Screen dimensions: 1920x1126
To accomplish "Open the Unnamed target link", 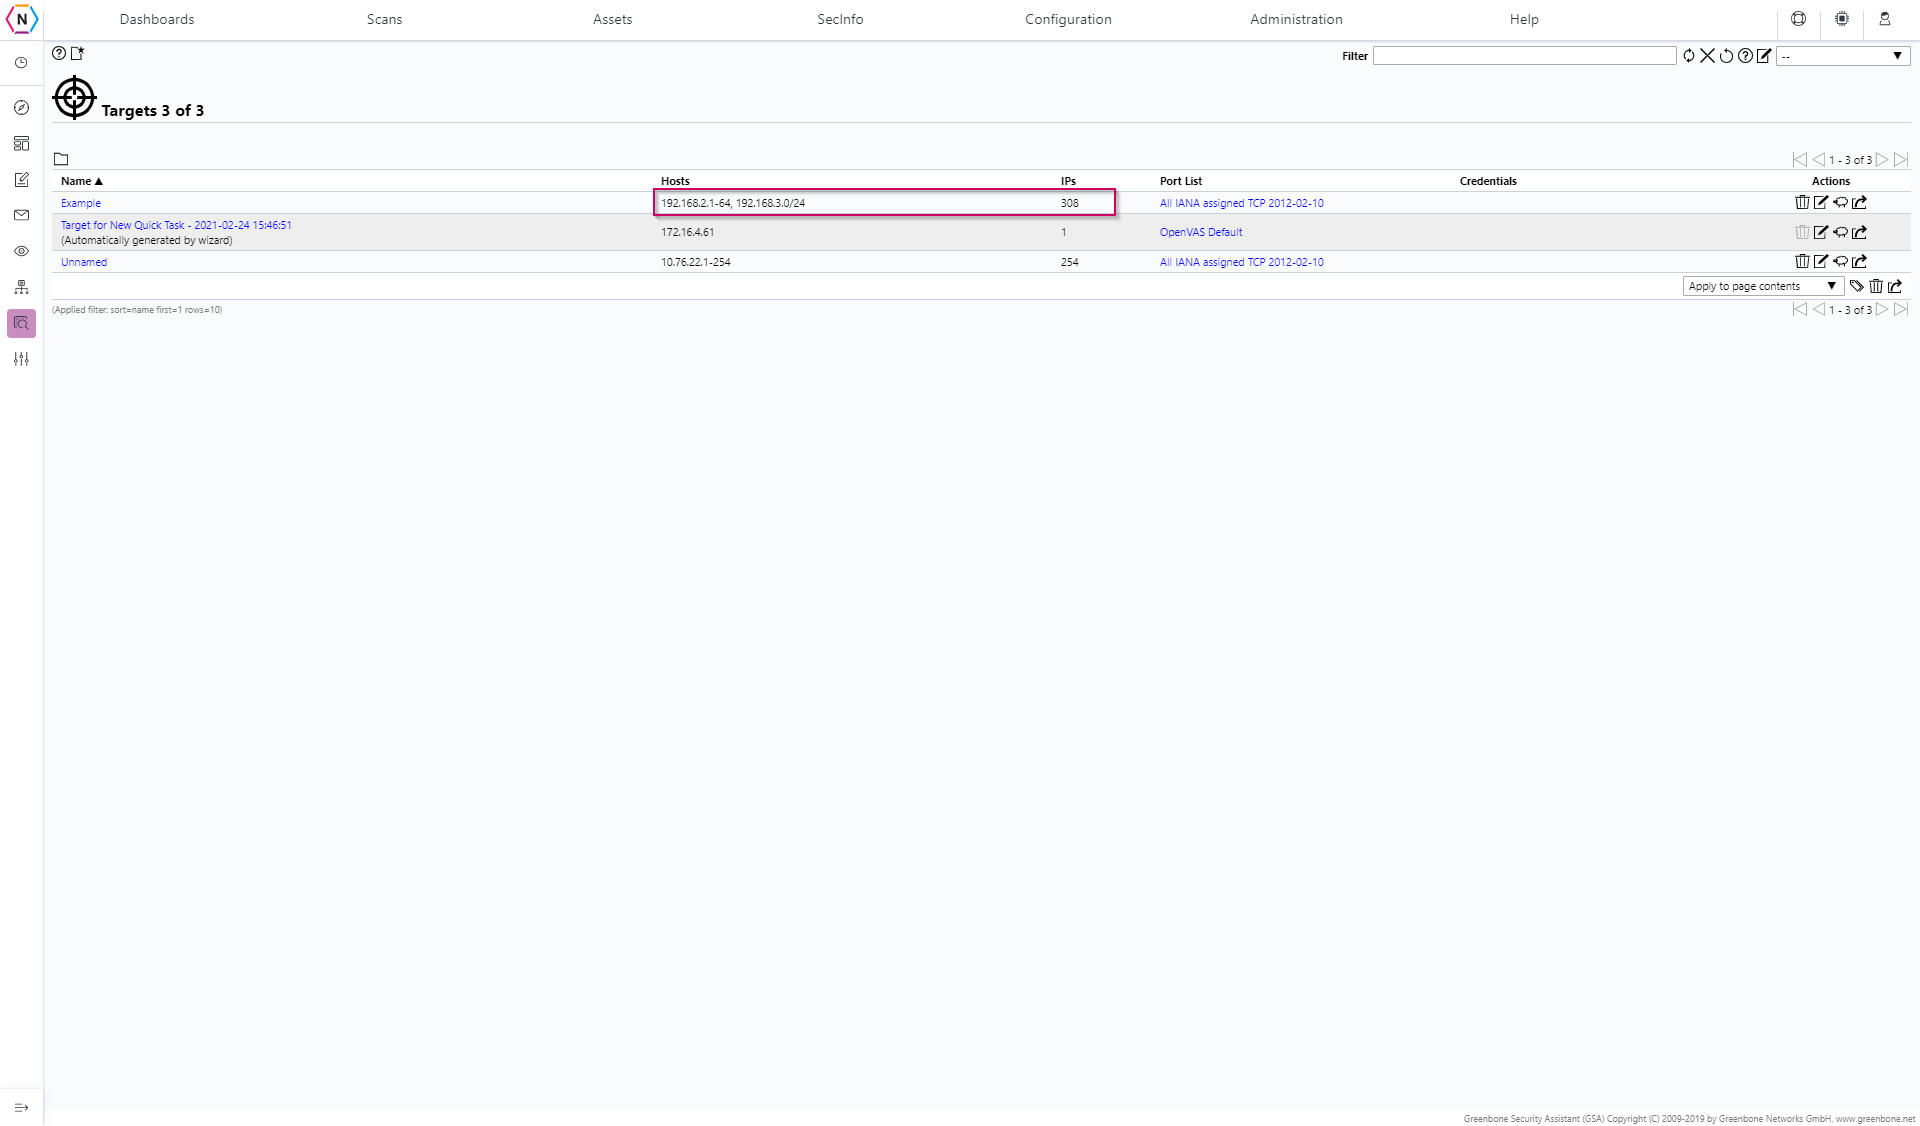I will click(84, 262).
